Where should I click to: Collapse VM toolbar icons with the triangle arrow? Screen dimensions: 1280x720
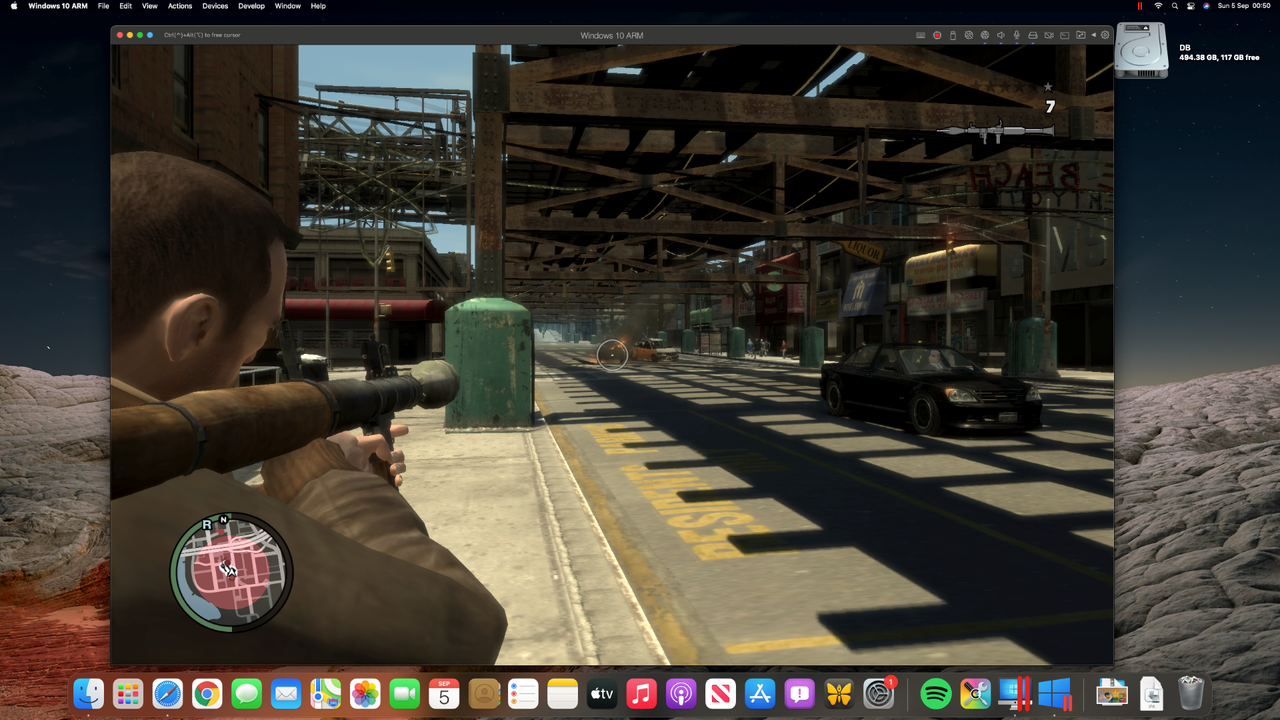pos(1094,35)
